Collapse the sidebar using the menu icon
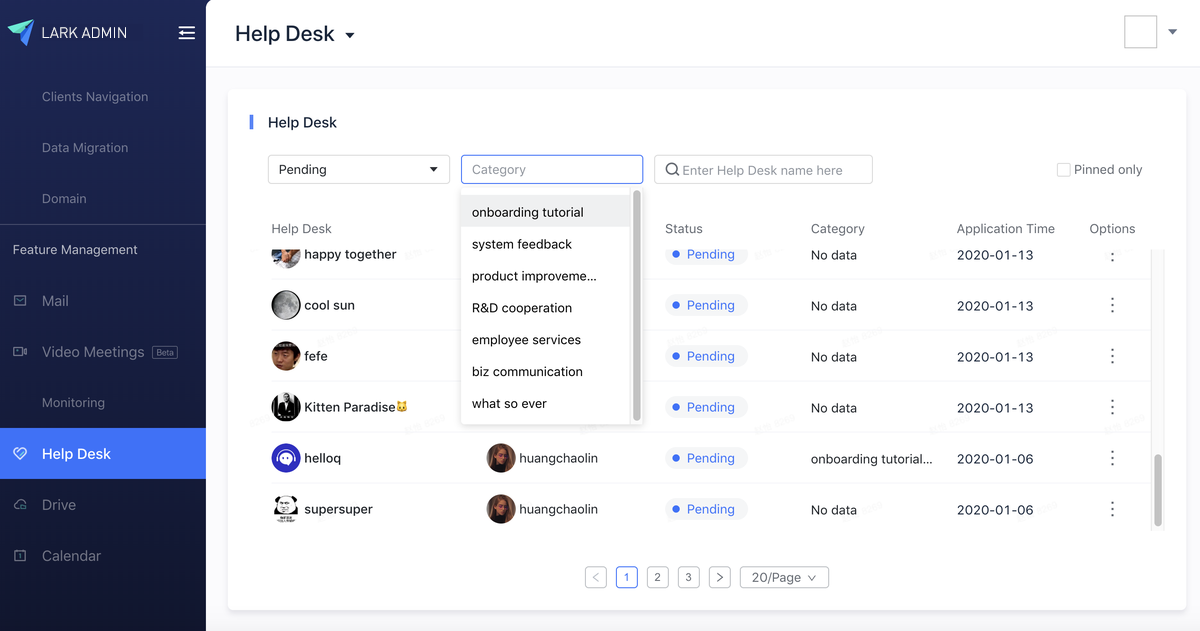 click(x=186, y=33)
